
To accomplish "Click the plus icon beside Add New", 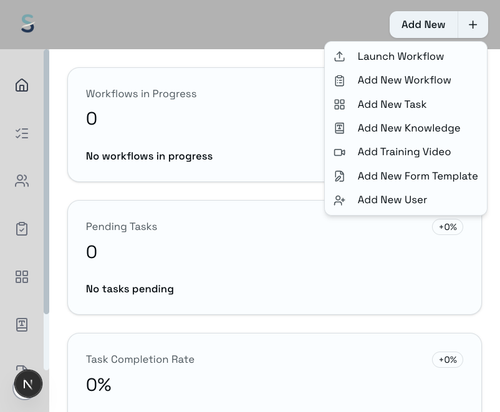I will (x=473, y=24).
